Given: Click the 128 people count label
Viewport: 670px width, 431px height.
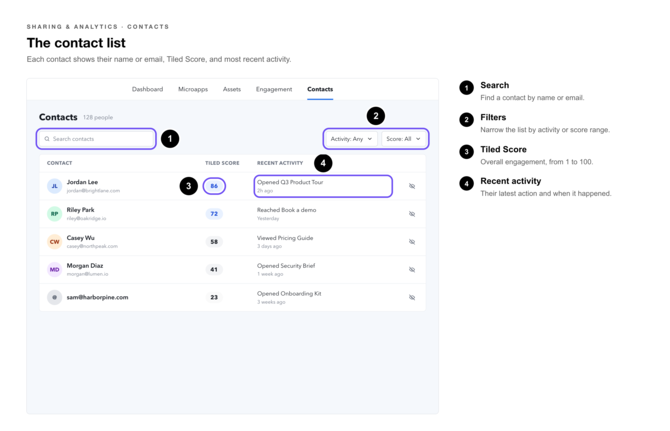Looking at the screenshot, I should tap(98, 117).
